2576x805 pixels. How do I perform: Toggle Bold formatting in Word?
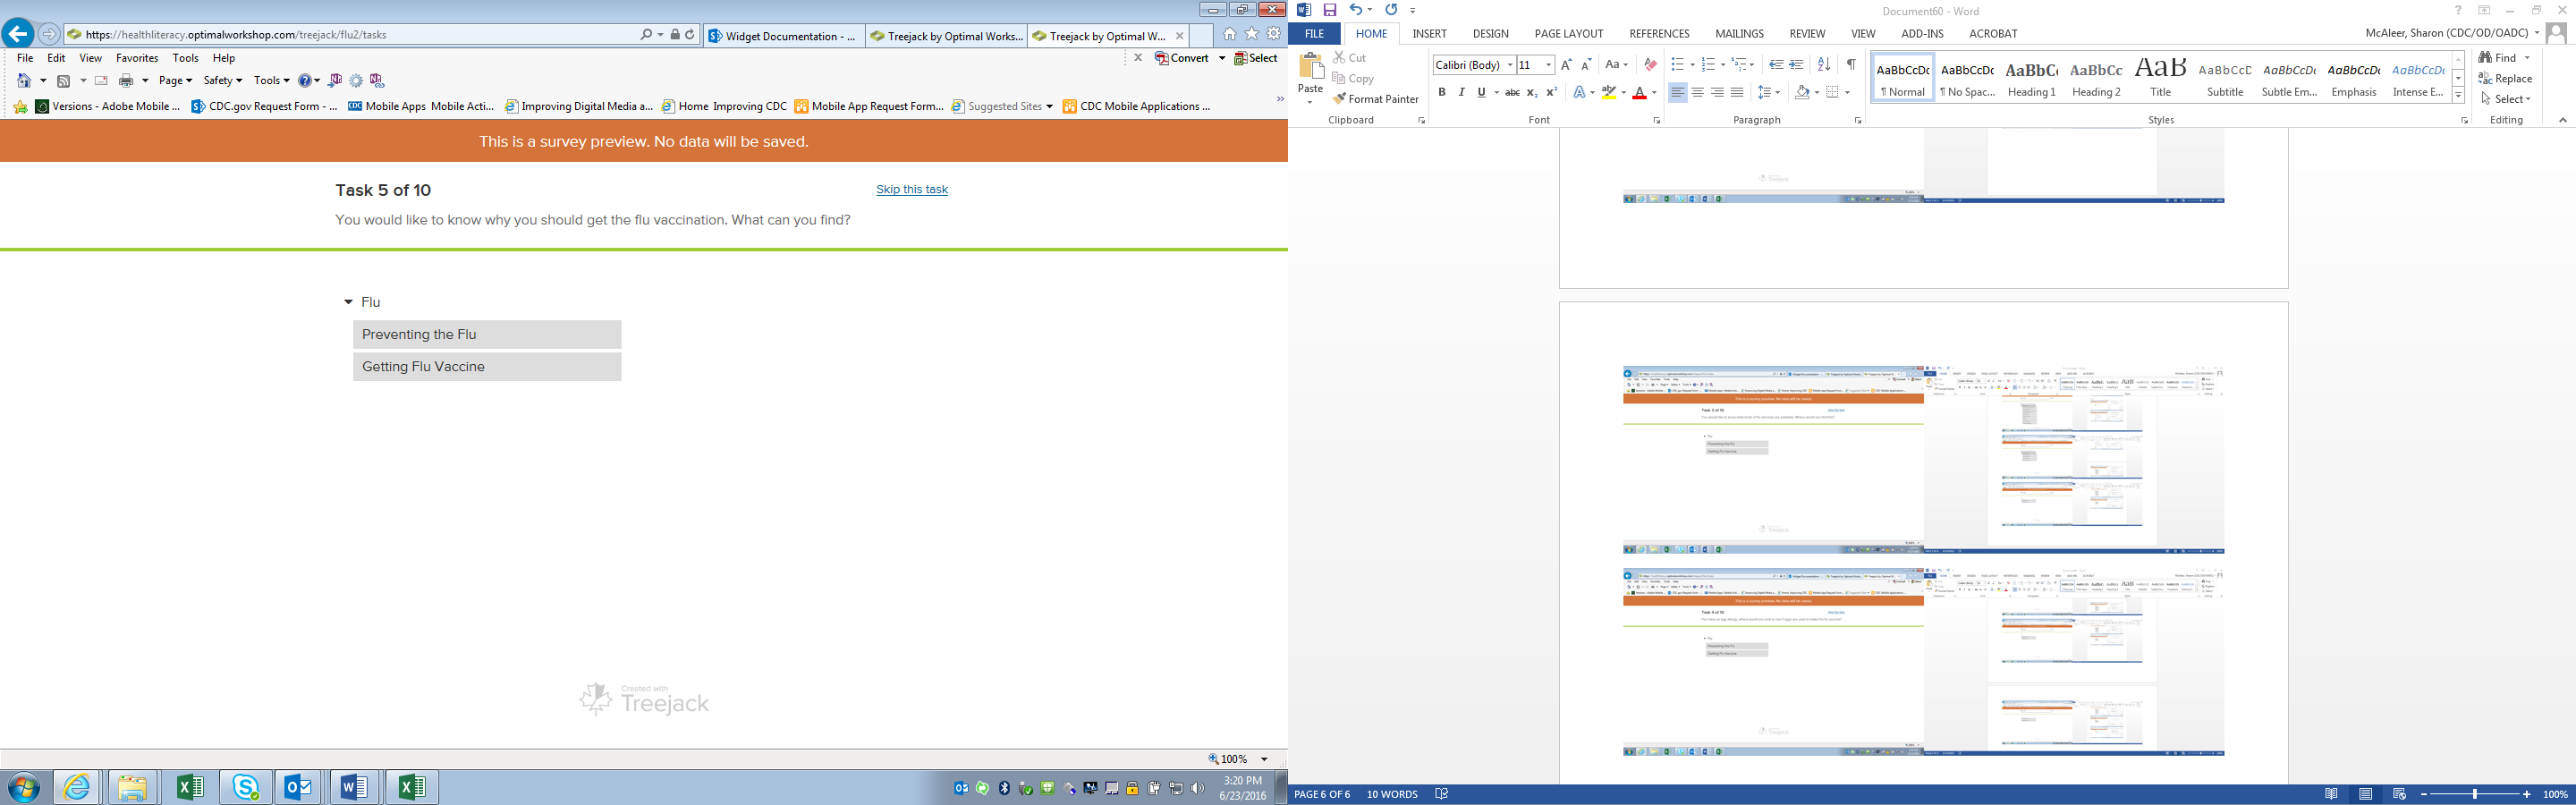click(1442, 93)
